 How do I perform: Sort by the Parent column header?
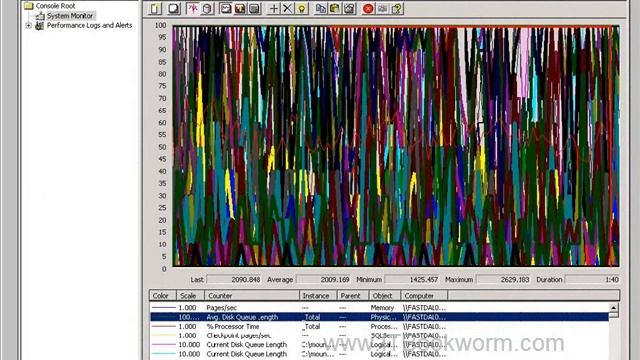[353, 296]
